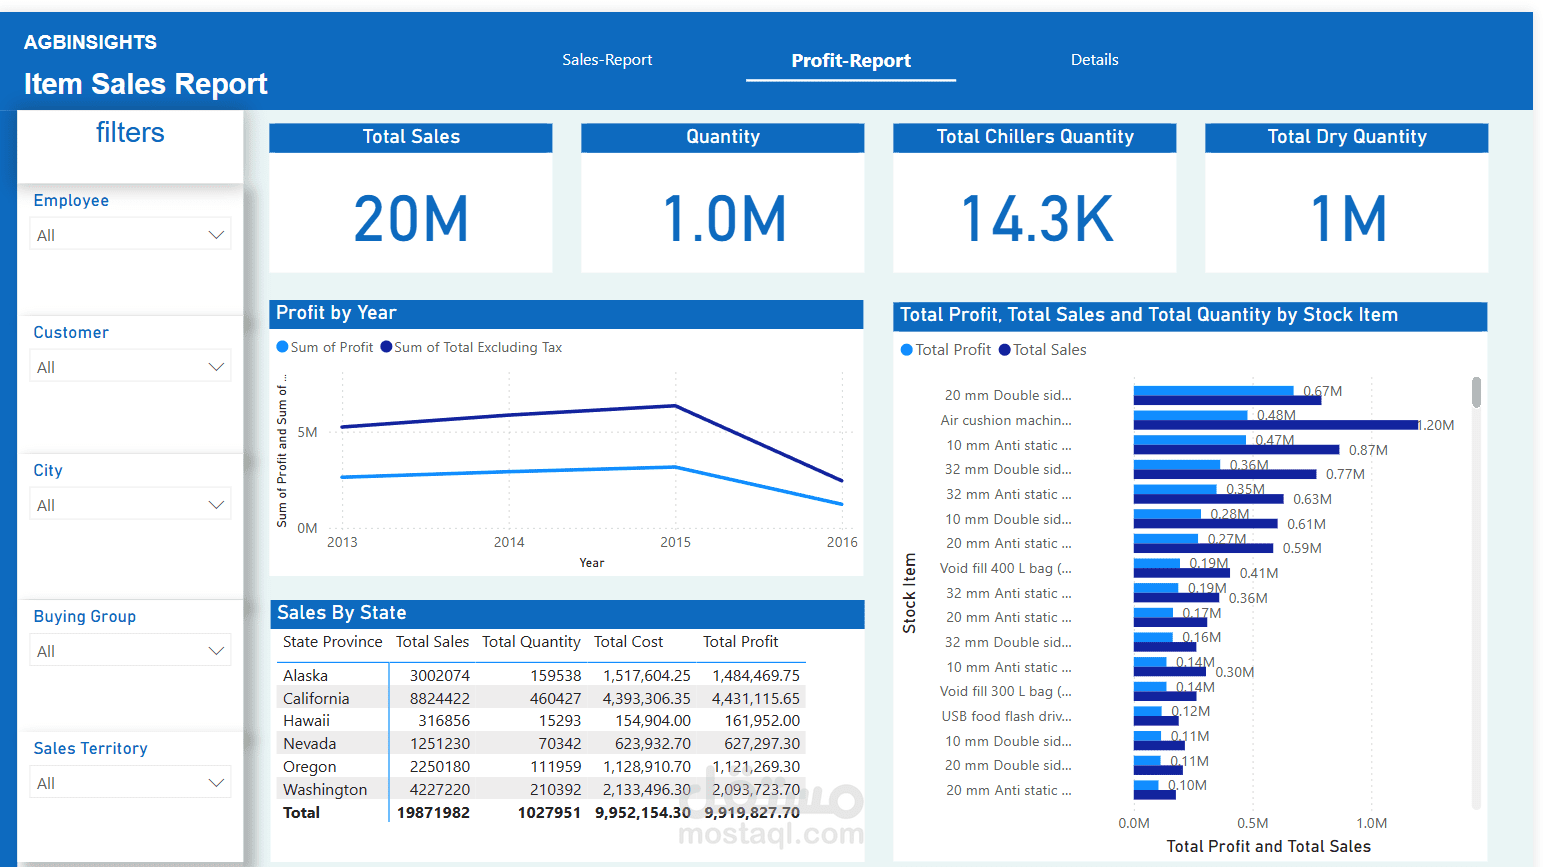Sort by Total Cost column header
1543x867 pixels.
click(628, 642)
